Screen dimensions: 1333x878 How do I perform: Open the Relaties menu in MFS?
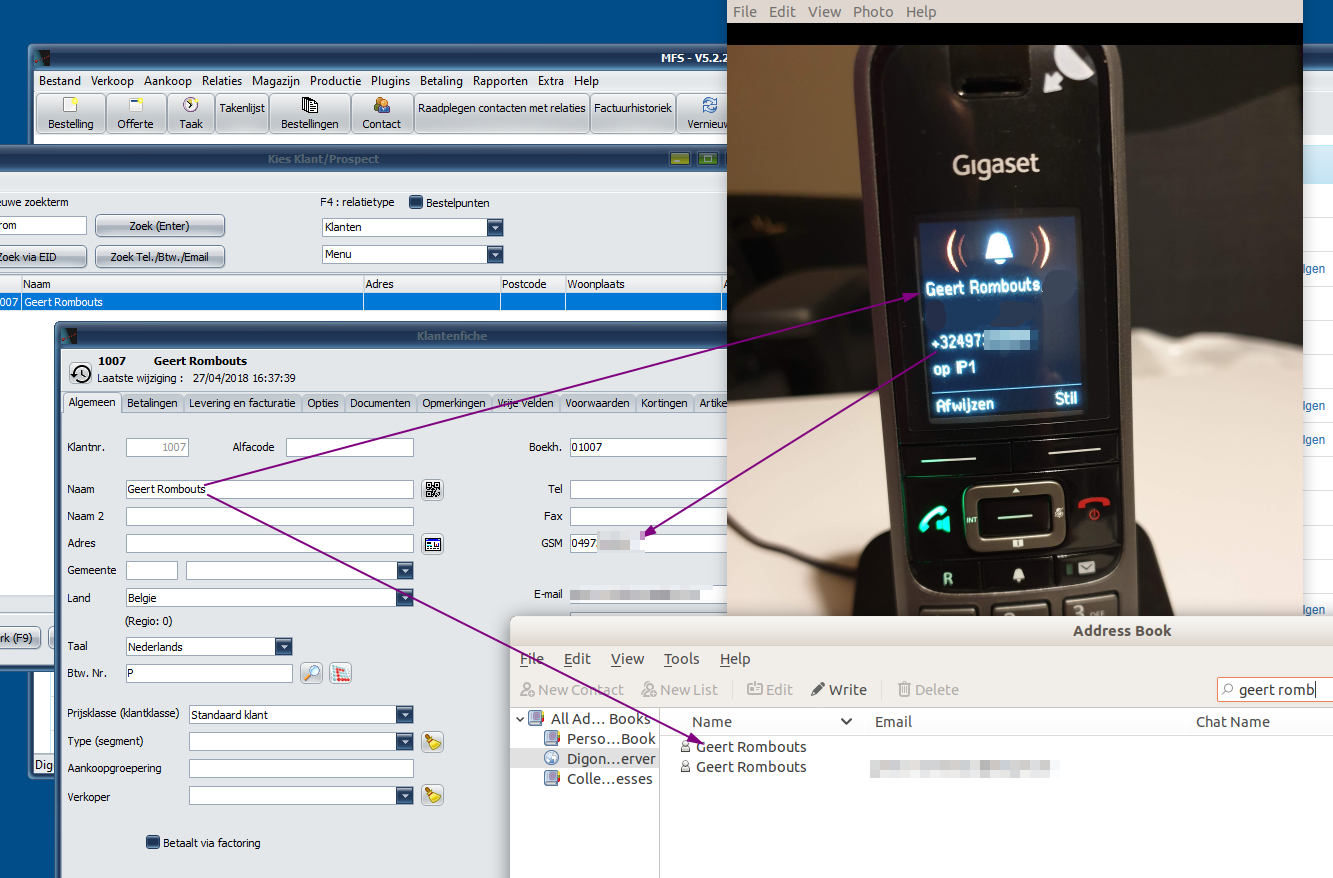[222, 81]
